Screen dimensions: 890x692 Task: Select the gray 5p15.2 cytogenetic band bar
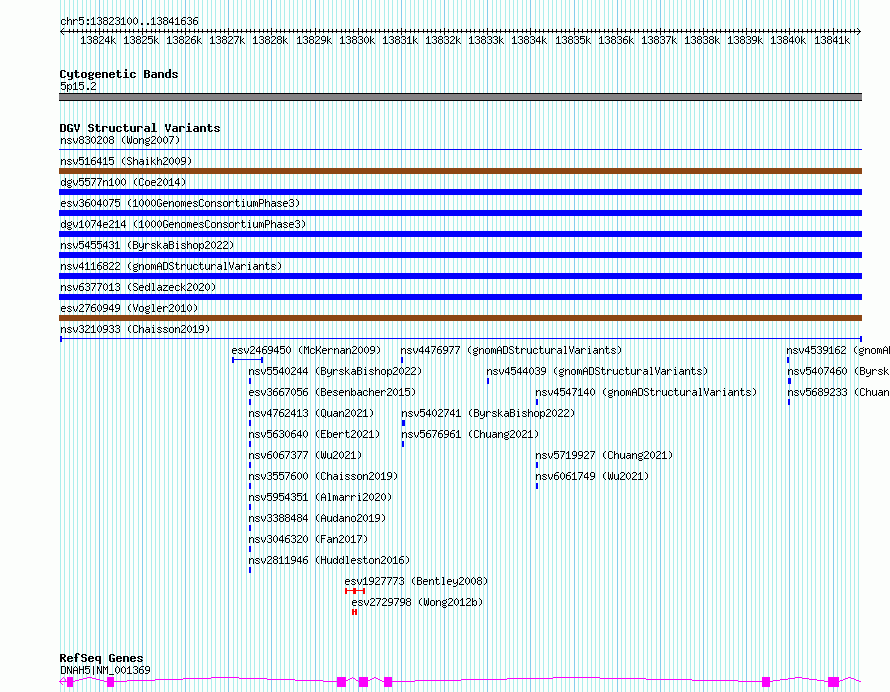(460, 97)
